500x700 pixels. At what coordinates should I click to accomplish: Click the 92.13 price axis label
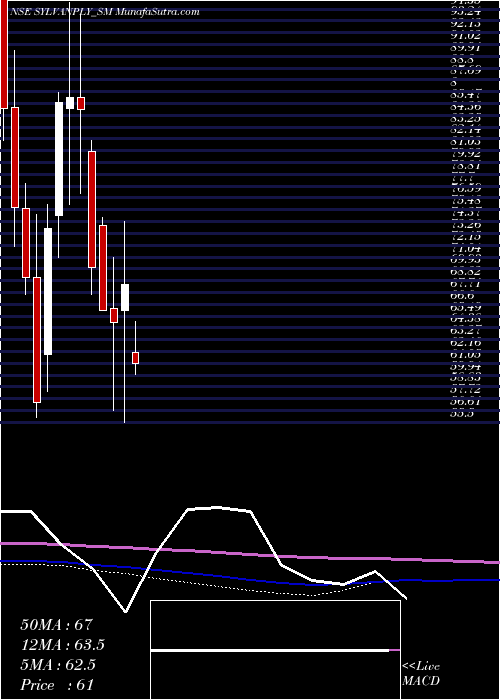465,23
